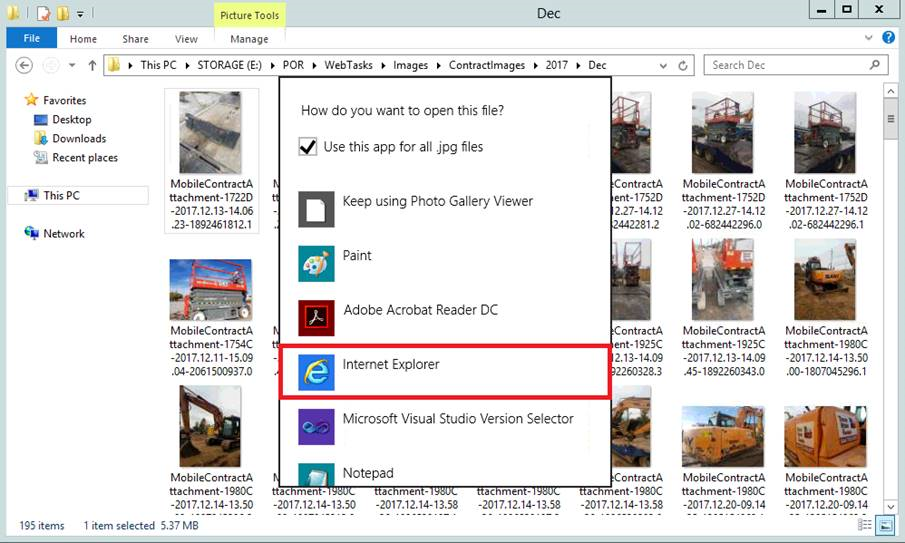The width and height of the screenshot is (905, 543).
Task: Expand the address bar history dropdown
Action: (663, 66)
